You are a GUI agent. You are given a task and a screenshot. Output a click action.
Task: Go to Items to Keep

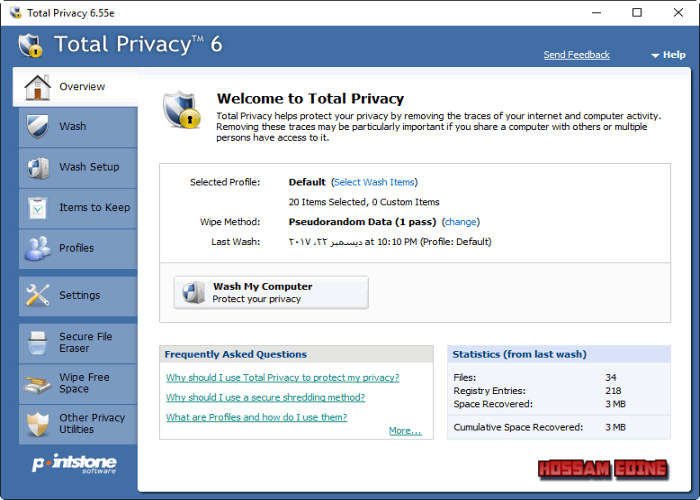click(78, 208)
